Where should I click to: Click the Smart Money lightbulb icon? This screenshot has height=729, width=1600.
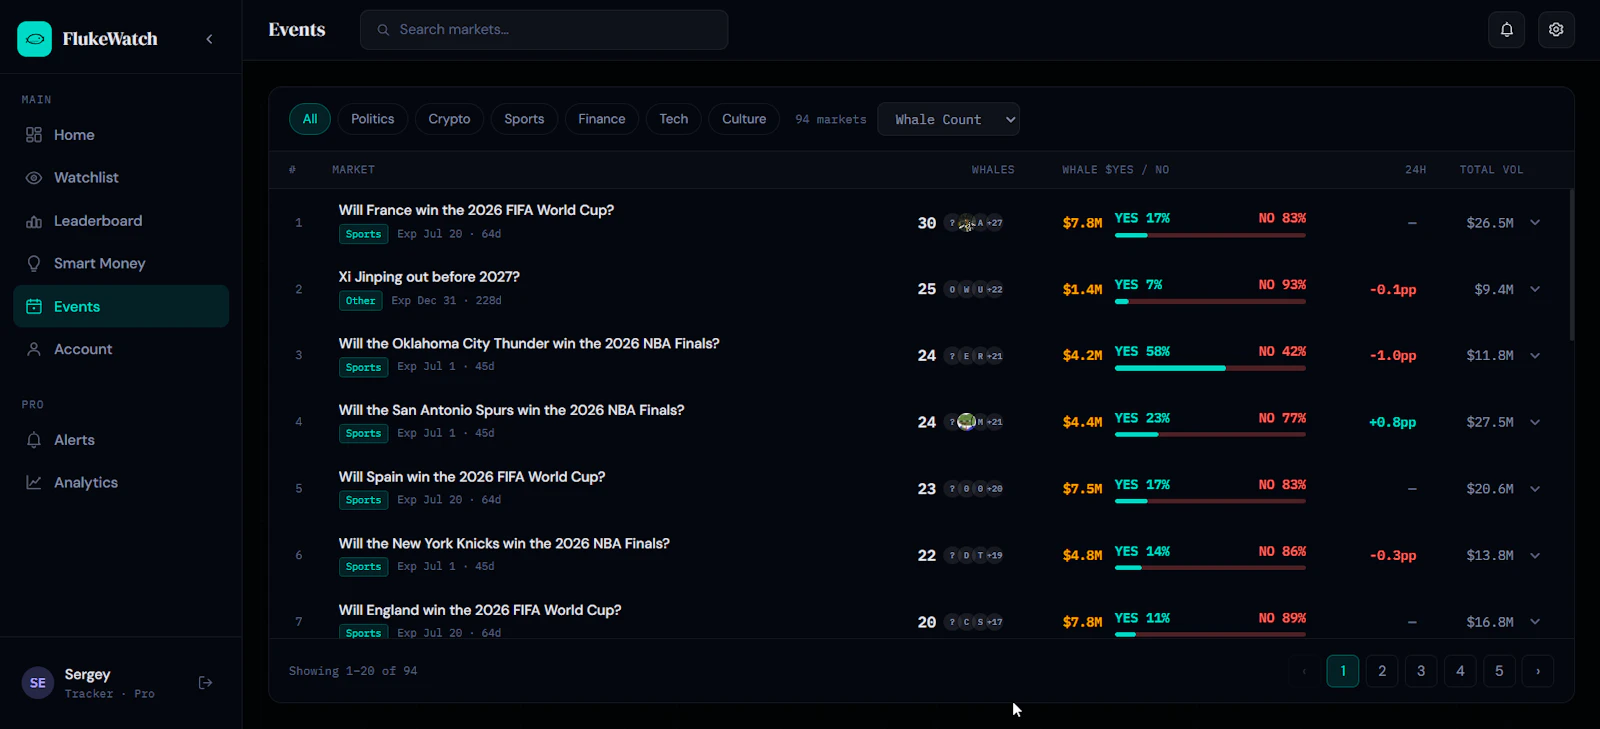click(34, 264)
